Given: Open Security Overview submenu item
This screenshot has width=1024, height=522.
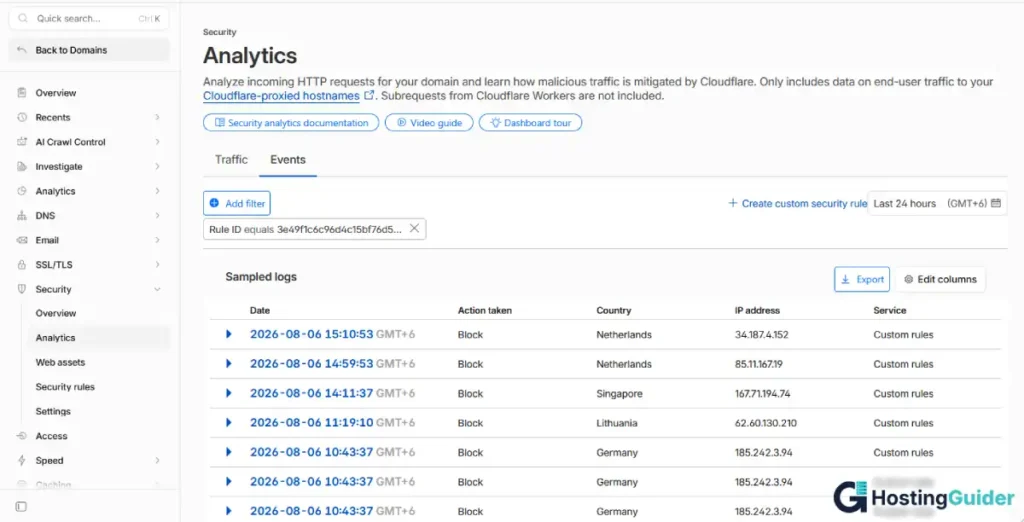Looking at the screenshot, I should [x=56, y=313].
